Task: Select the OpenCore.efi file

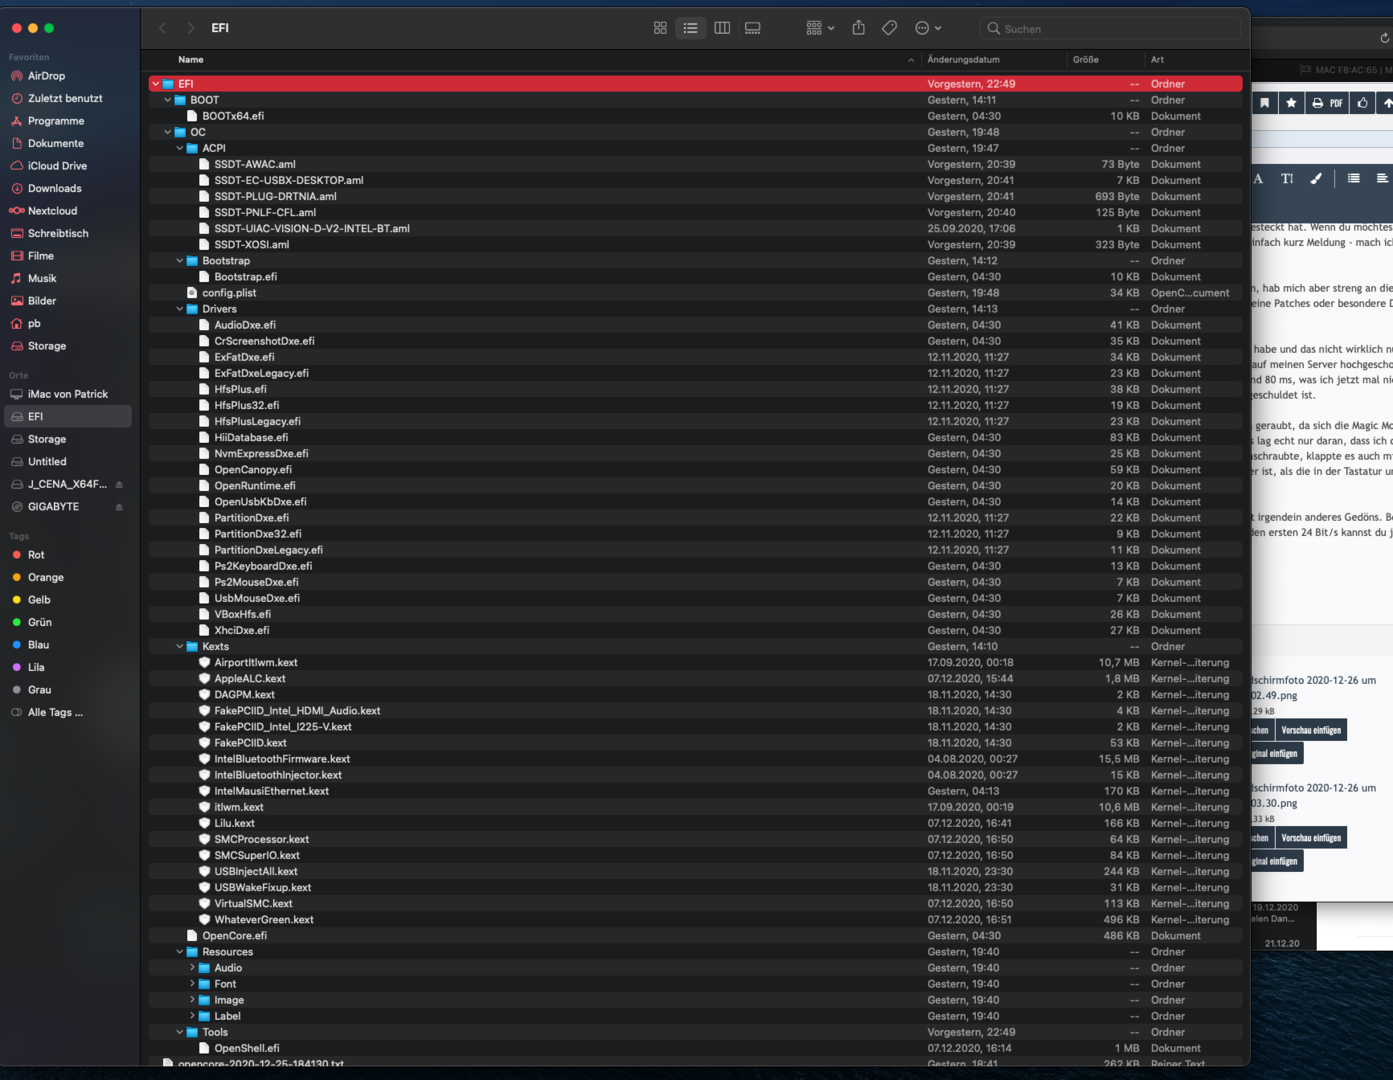Action: point(696,936)
